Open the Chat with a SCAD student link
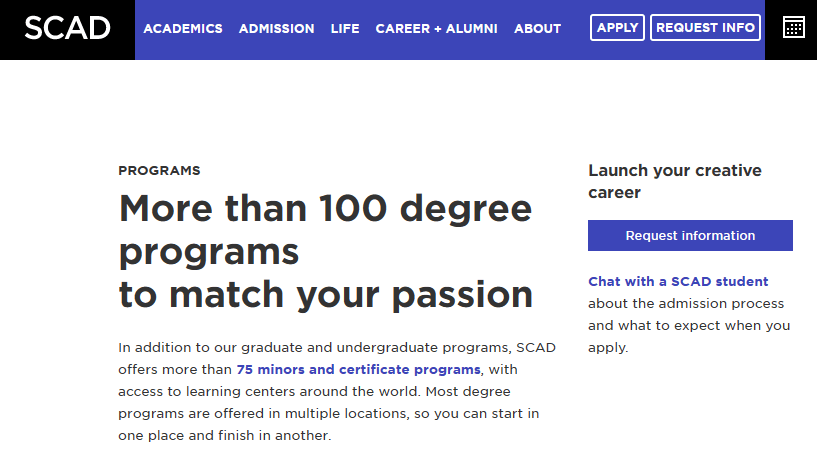The image size is (817, 468). pos(678,281)
